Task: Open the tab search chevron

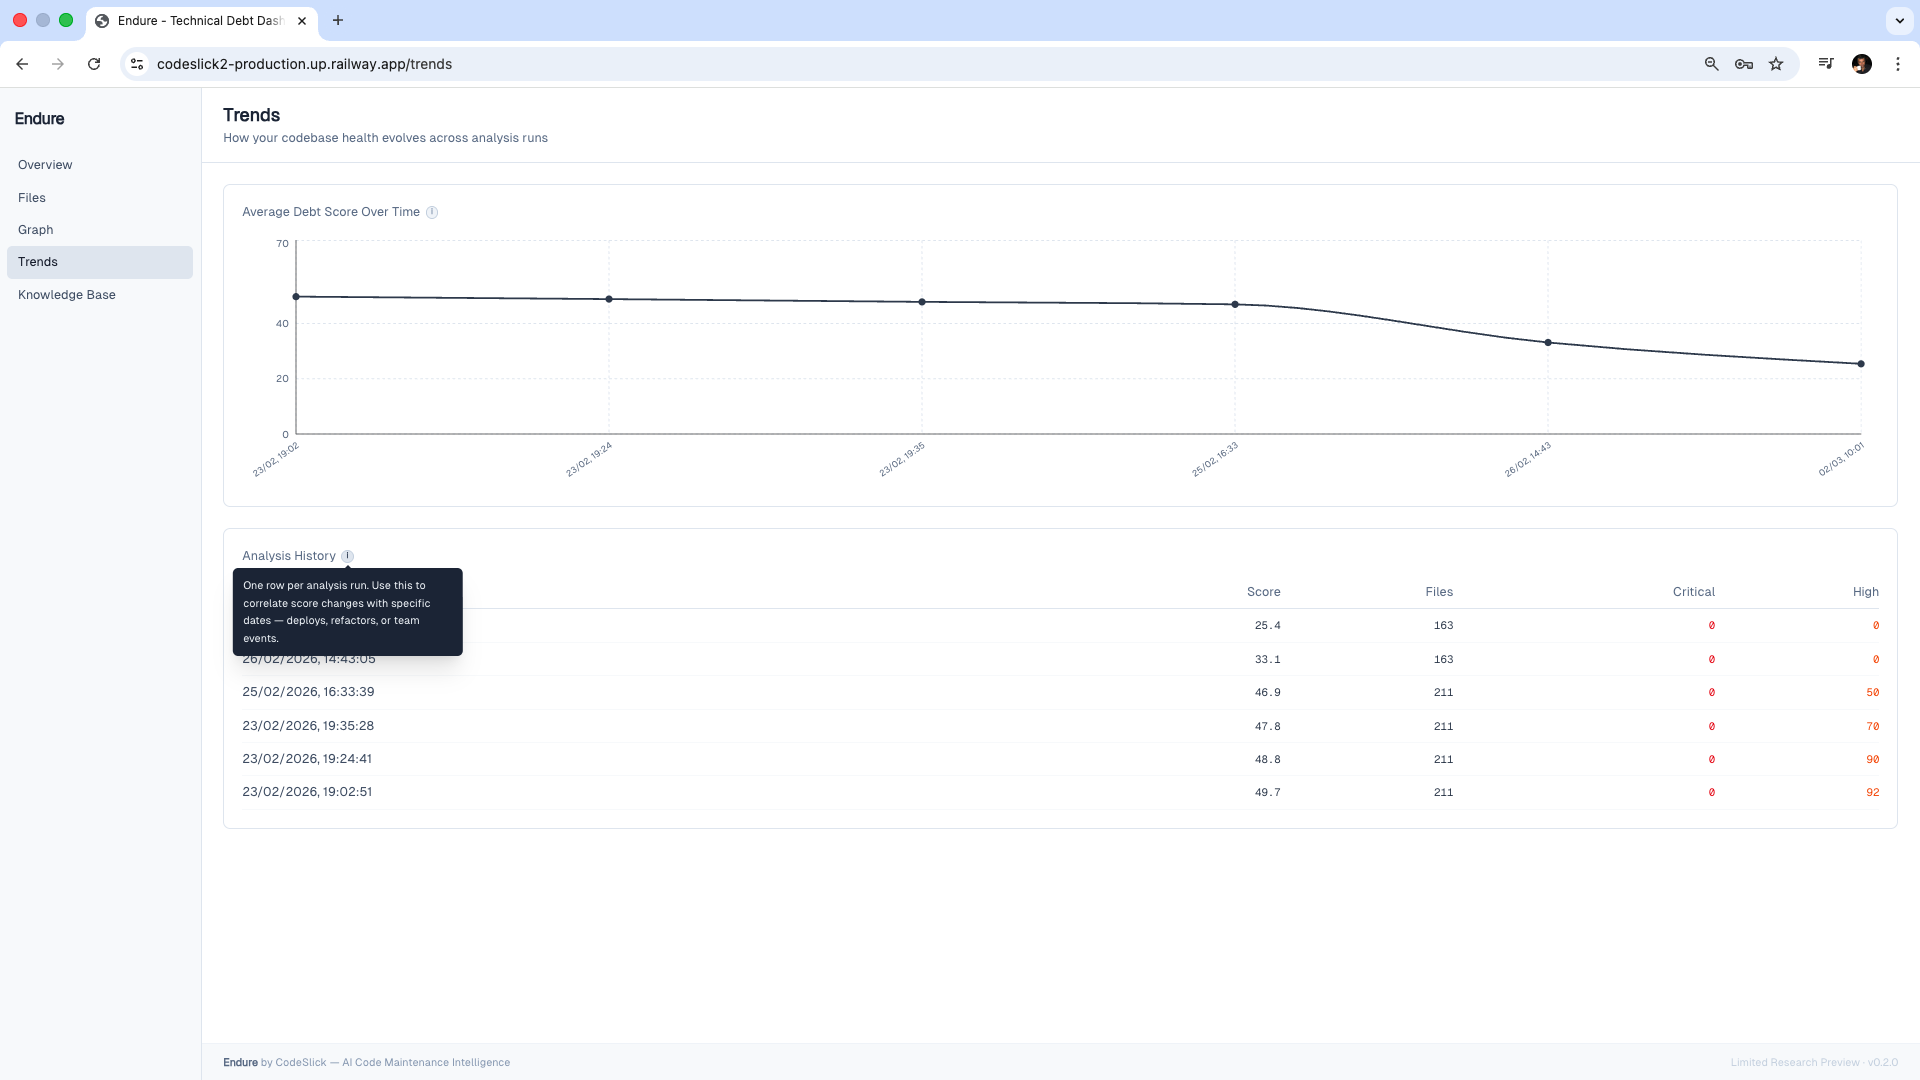Action: [1898, 20]
